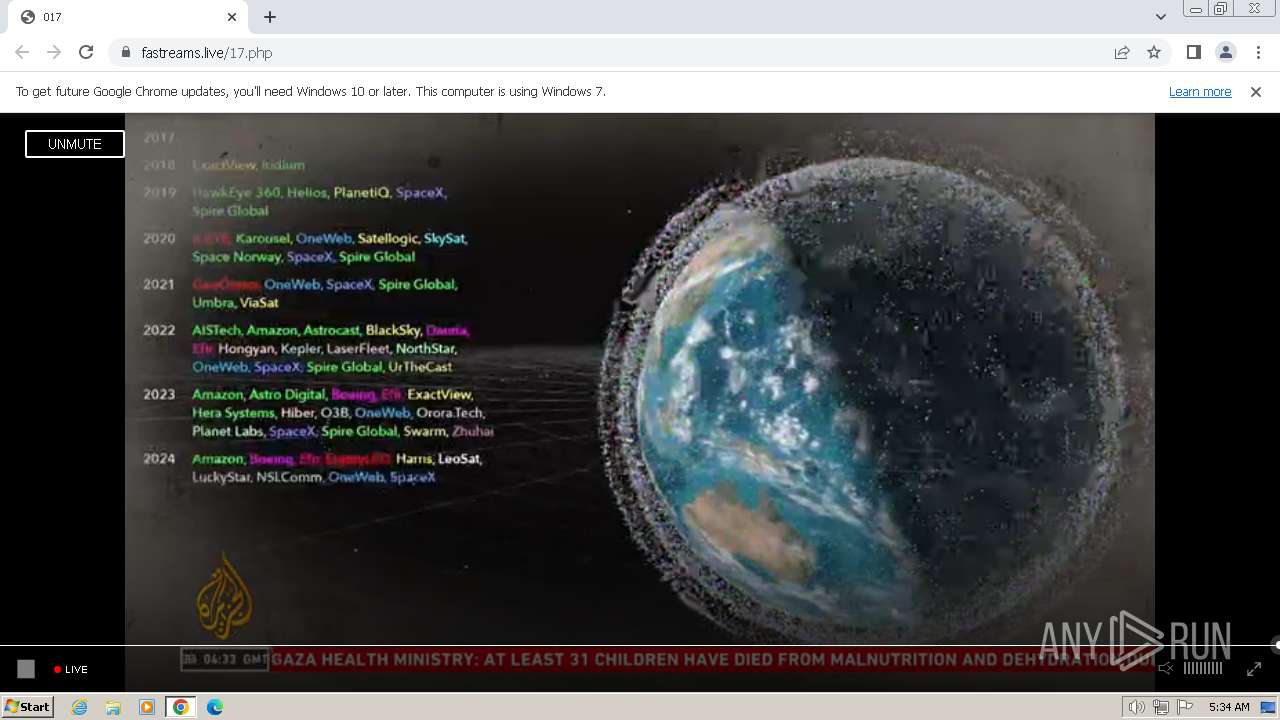Open the Chrome three-dot menu

(1257, 52)
